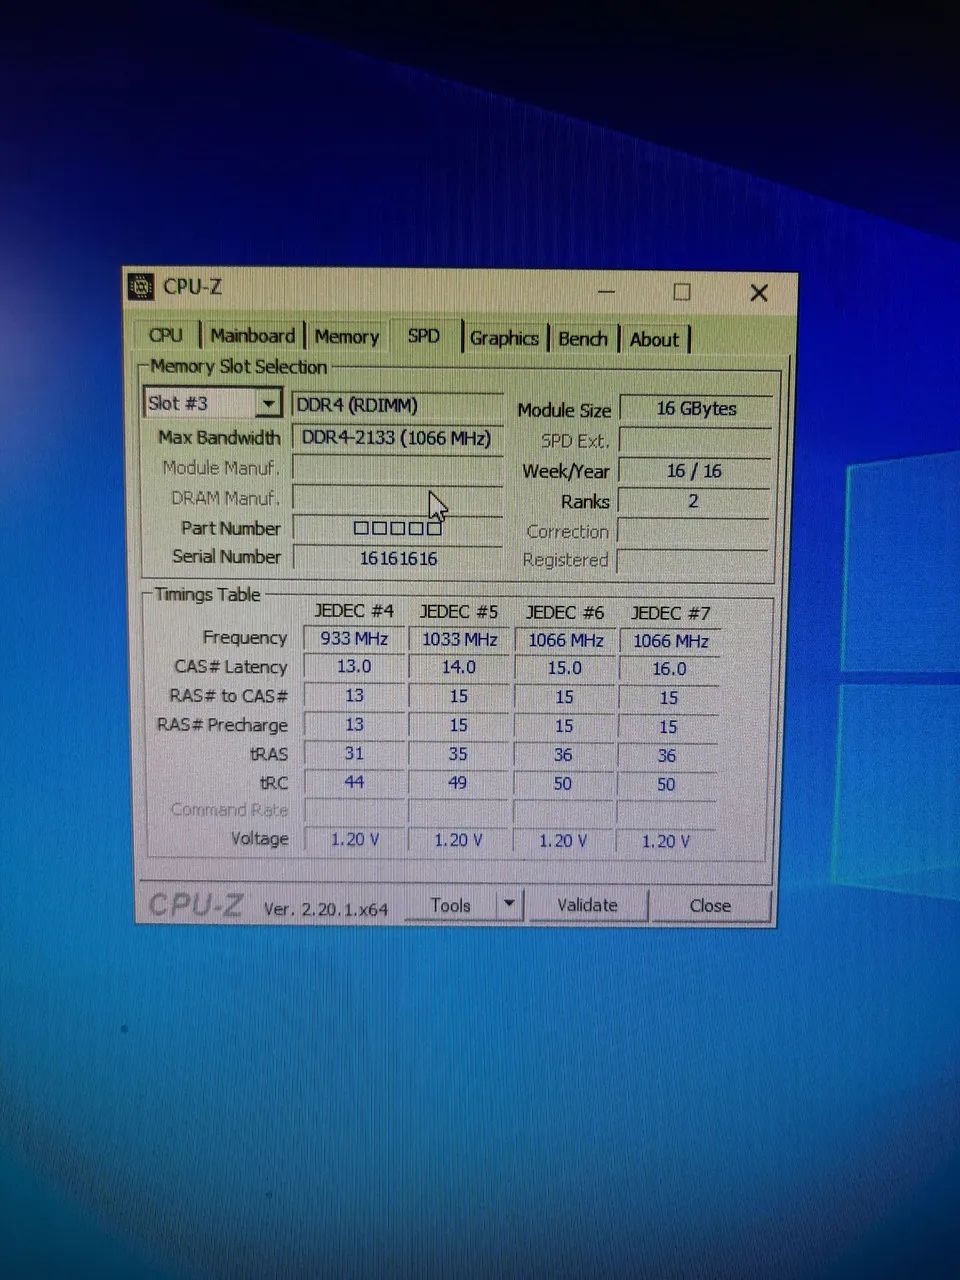Go to the Bench tab

point(583,339)
